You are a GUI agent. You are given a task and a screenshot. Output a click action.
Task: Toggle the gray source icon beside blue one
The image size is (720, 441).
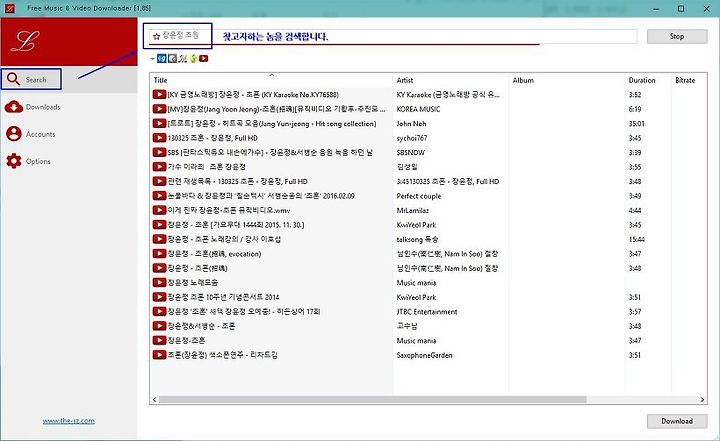(172, 58)
